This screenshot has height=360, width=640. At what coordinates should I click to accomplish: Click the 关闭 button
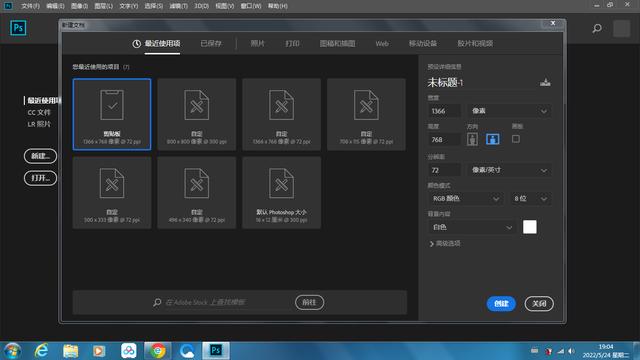coord(539,304)
